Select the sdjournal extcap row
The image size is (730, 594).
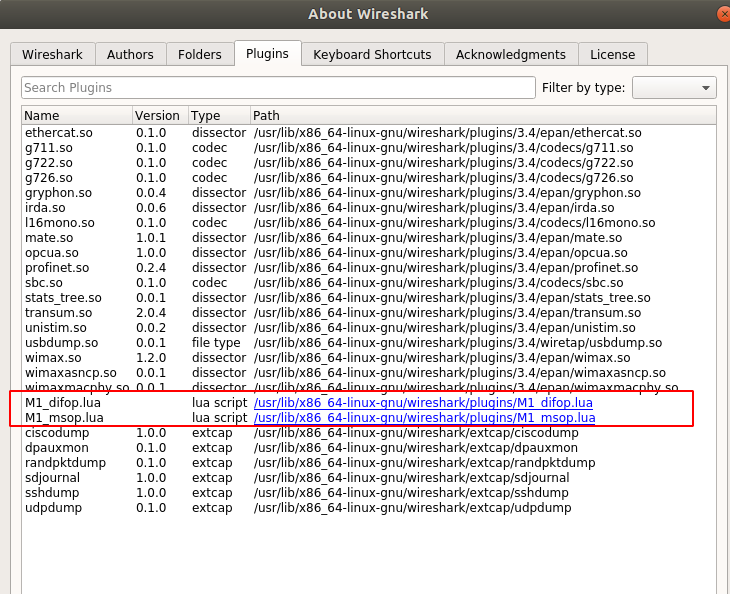369,478
